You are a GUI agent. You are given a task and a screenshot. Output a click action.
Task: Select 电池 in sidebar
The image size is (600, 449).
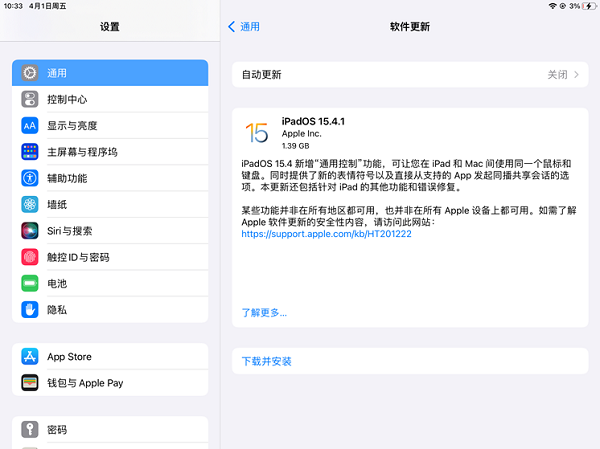[110, 283]
